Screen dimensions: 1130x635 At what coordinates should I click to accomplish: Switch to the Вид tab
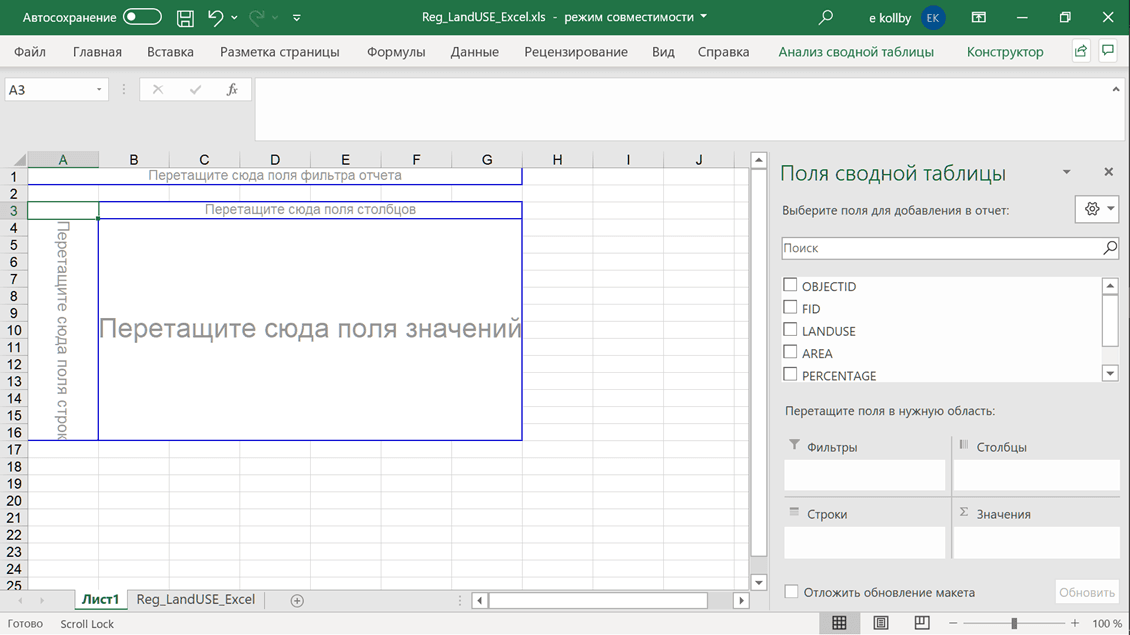coord(663,52)
